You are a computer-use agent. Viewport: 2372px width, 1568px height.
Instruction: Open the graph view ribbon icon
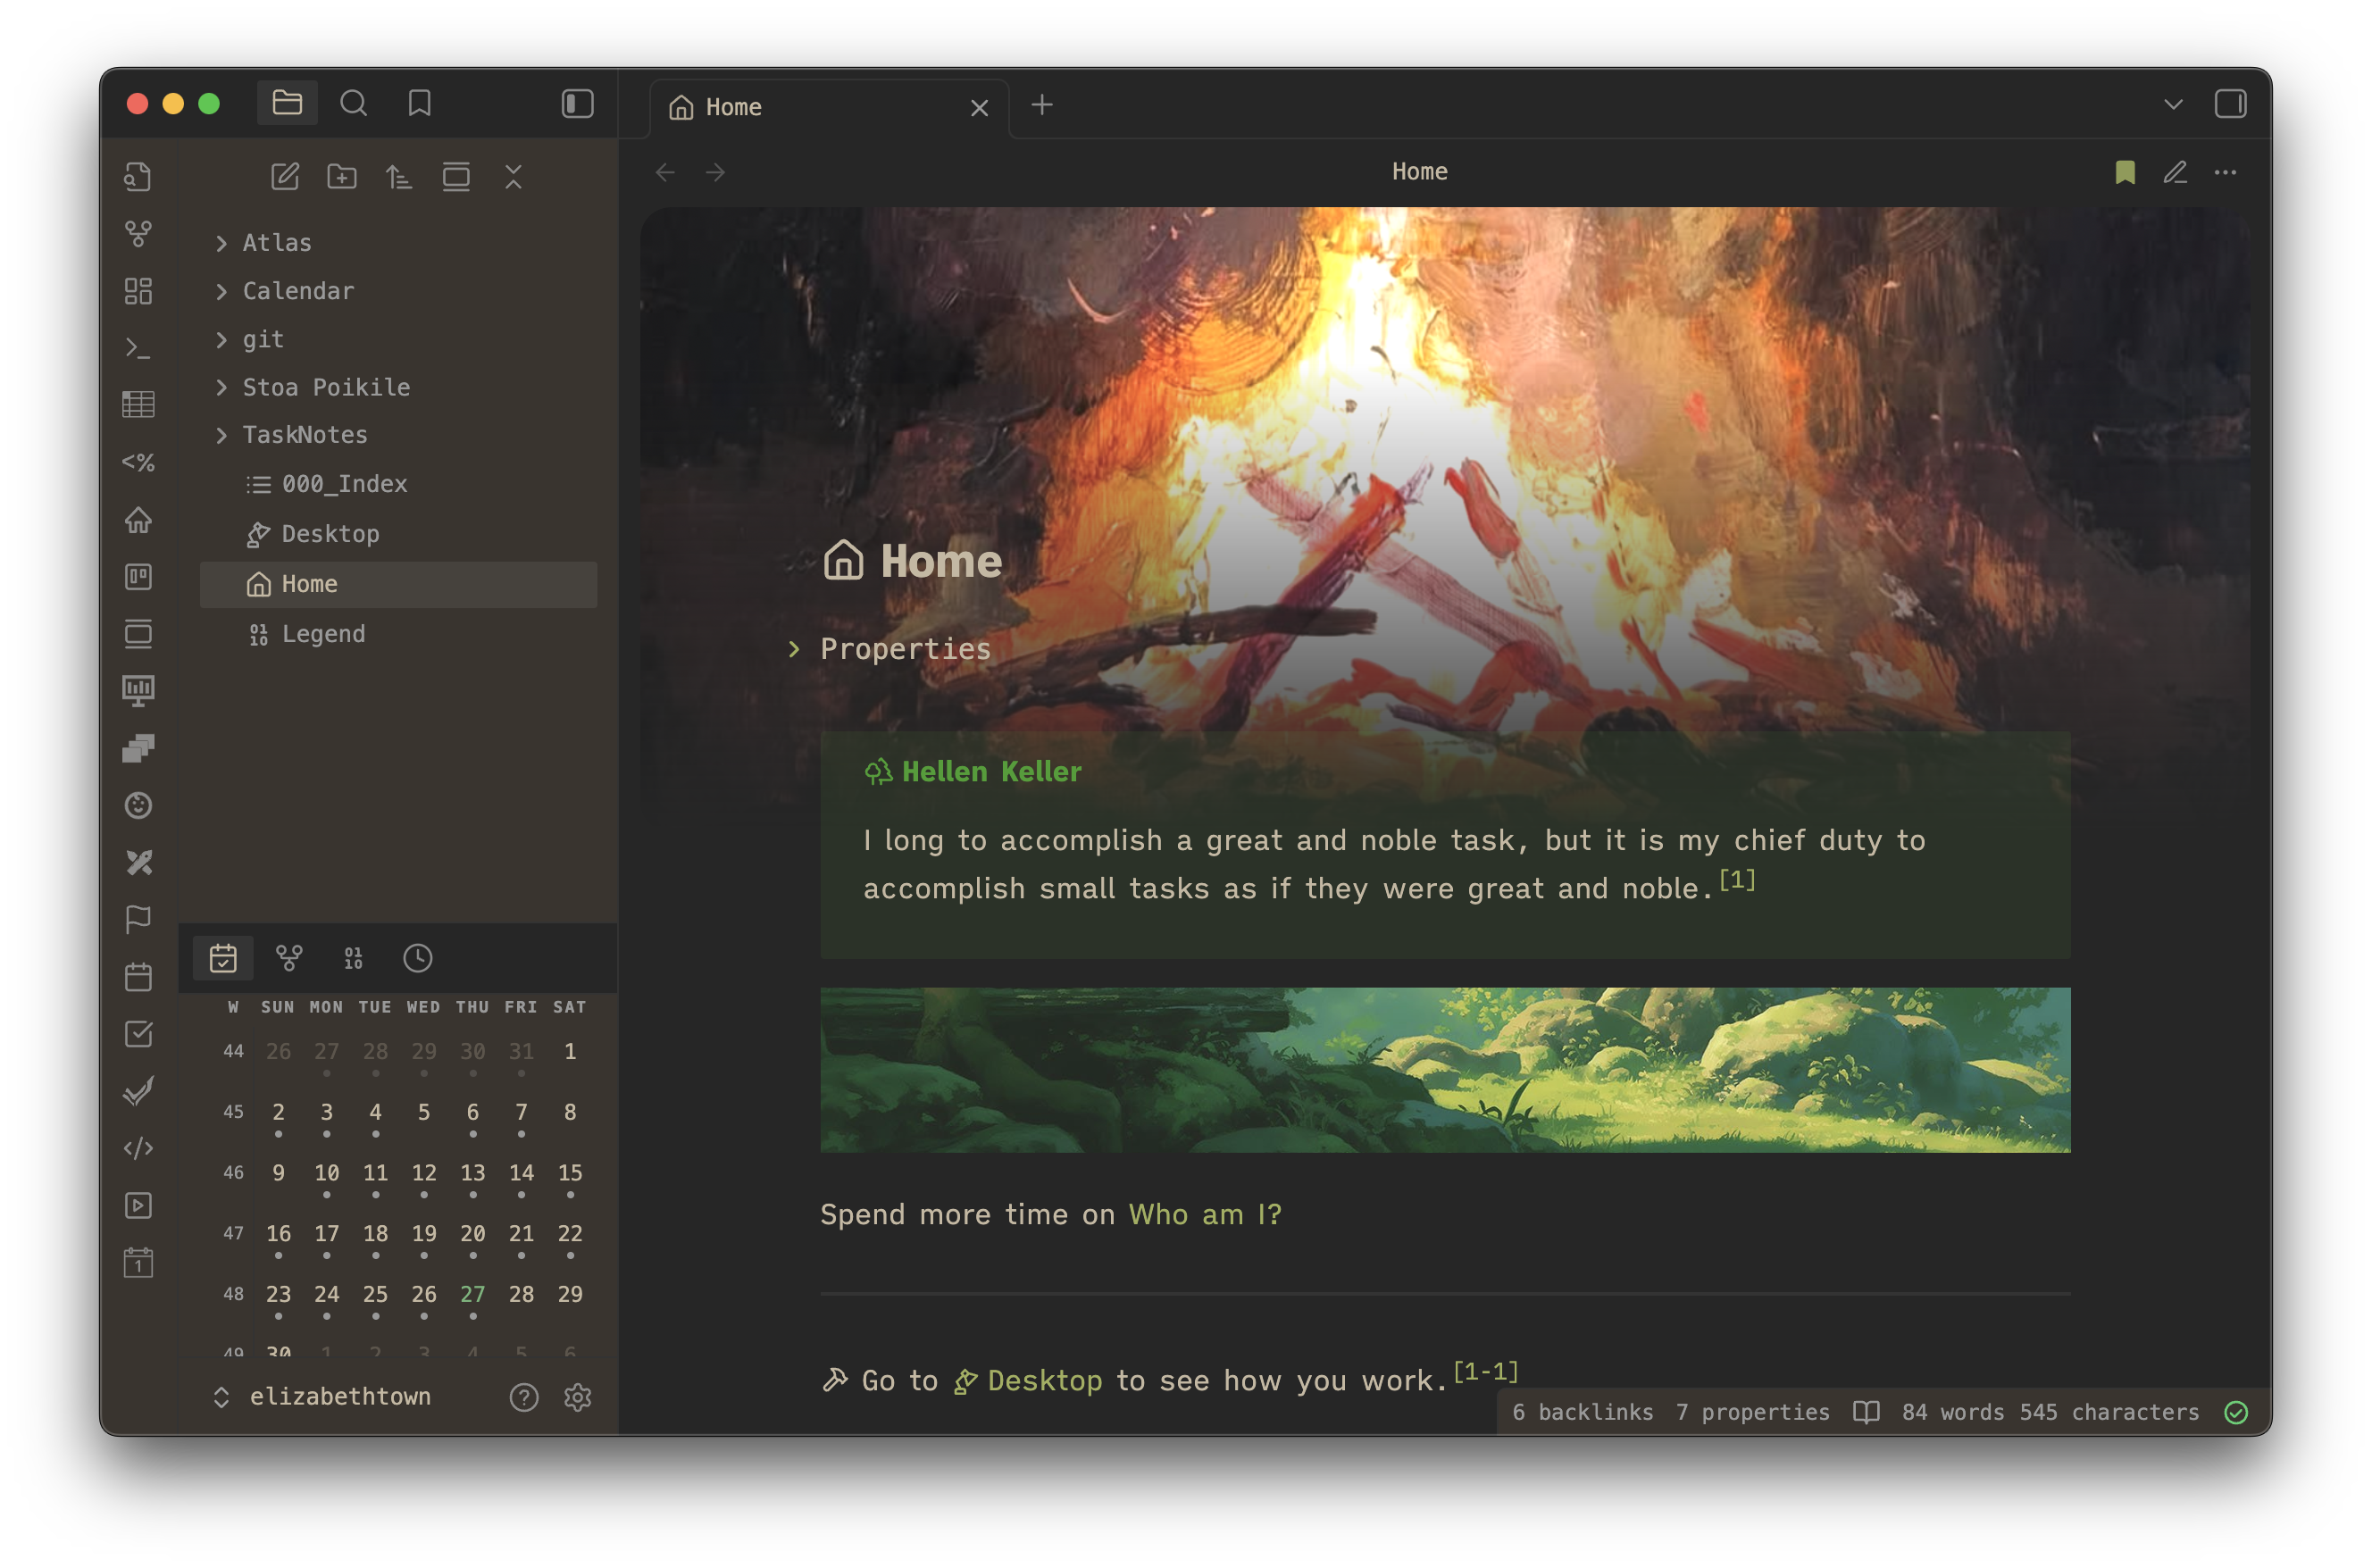[138, 234]
